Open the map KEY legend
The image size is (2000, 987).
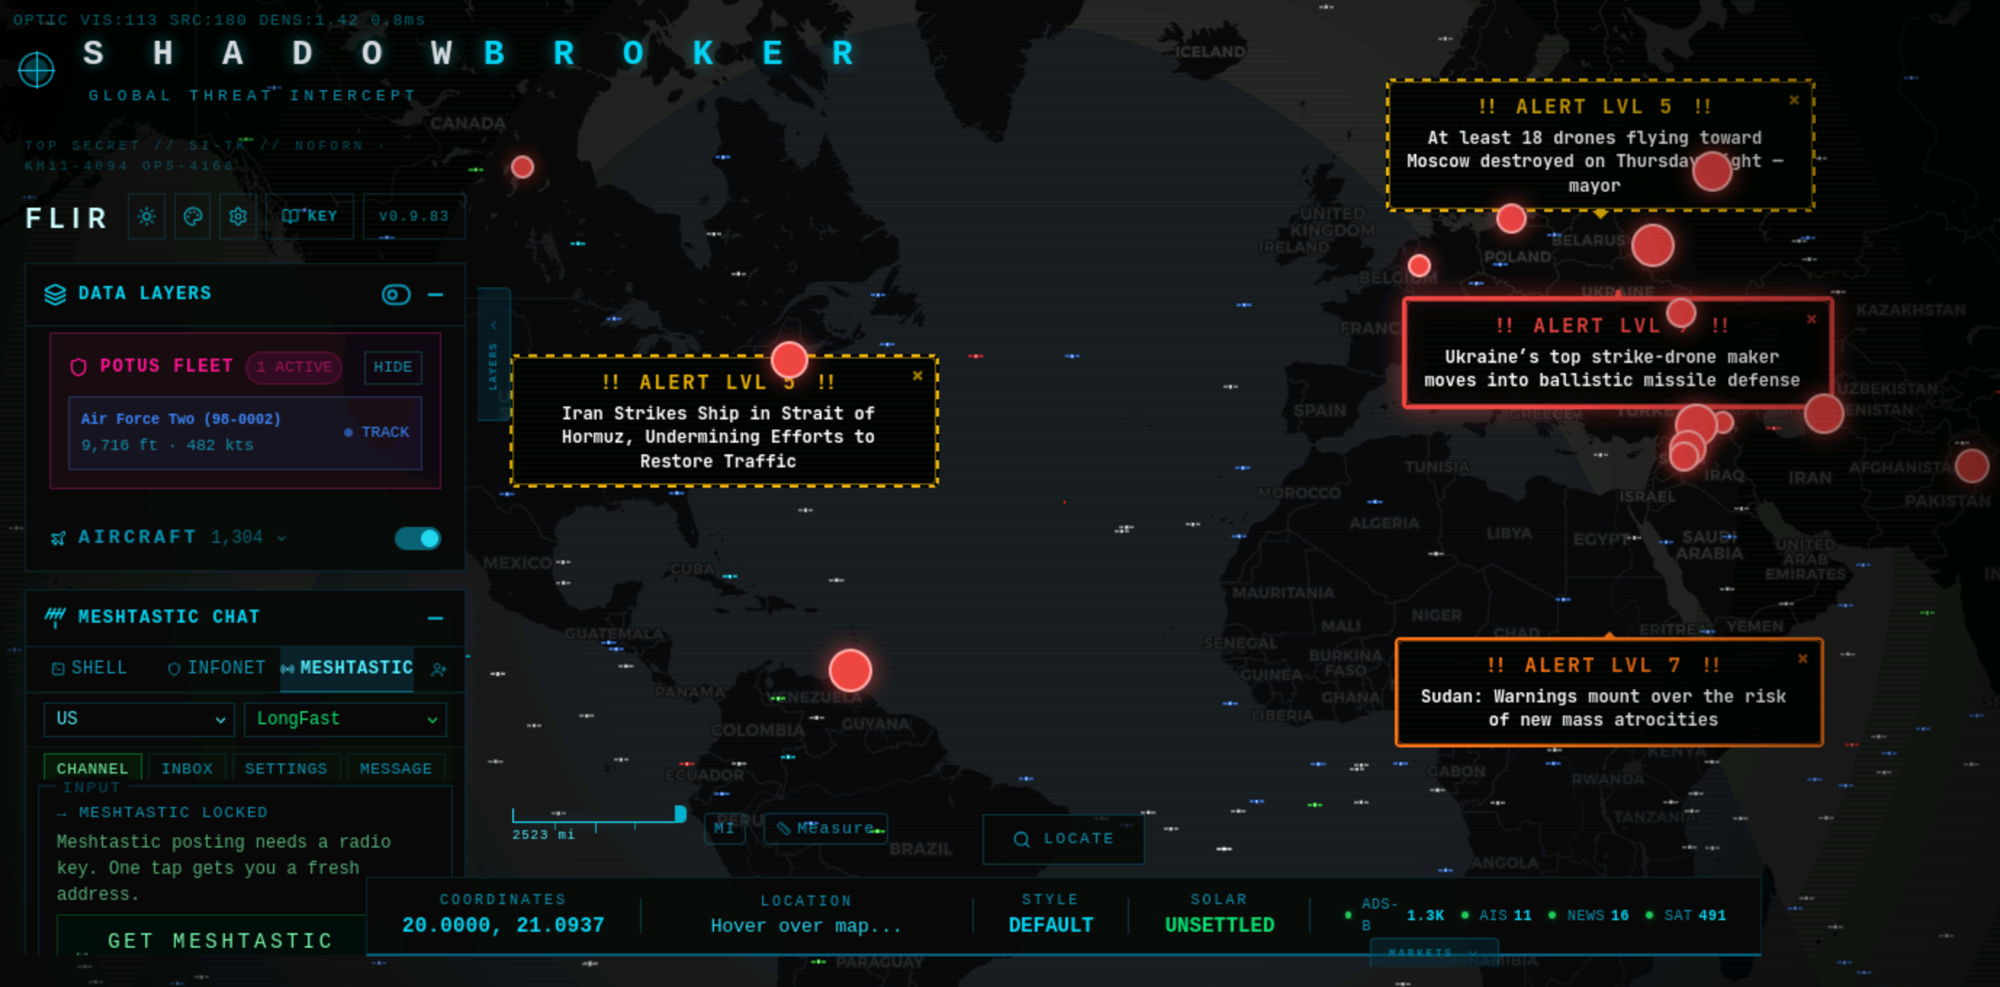[x=310, y=216]
